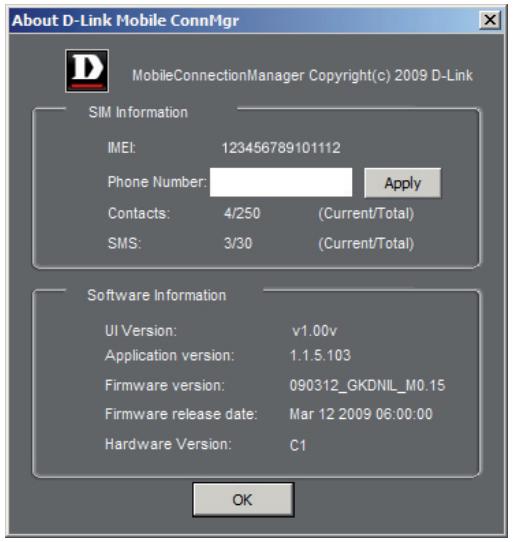This screenshot has width=515, height=542.
Task: Click the Contacts: label
Action: click(x=139, y=213)
